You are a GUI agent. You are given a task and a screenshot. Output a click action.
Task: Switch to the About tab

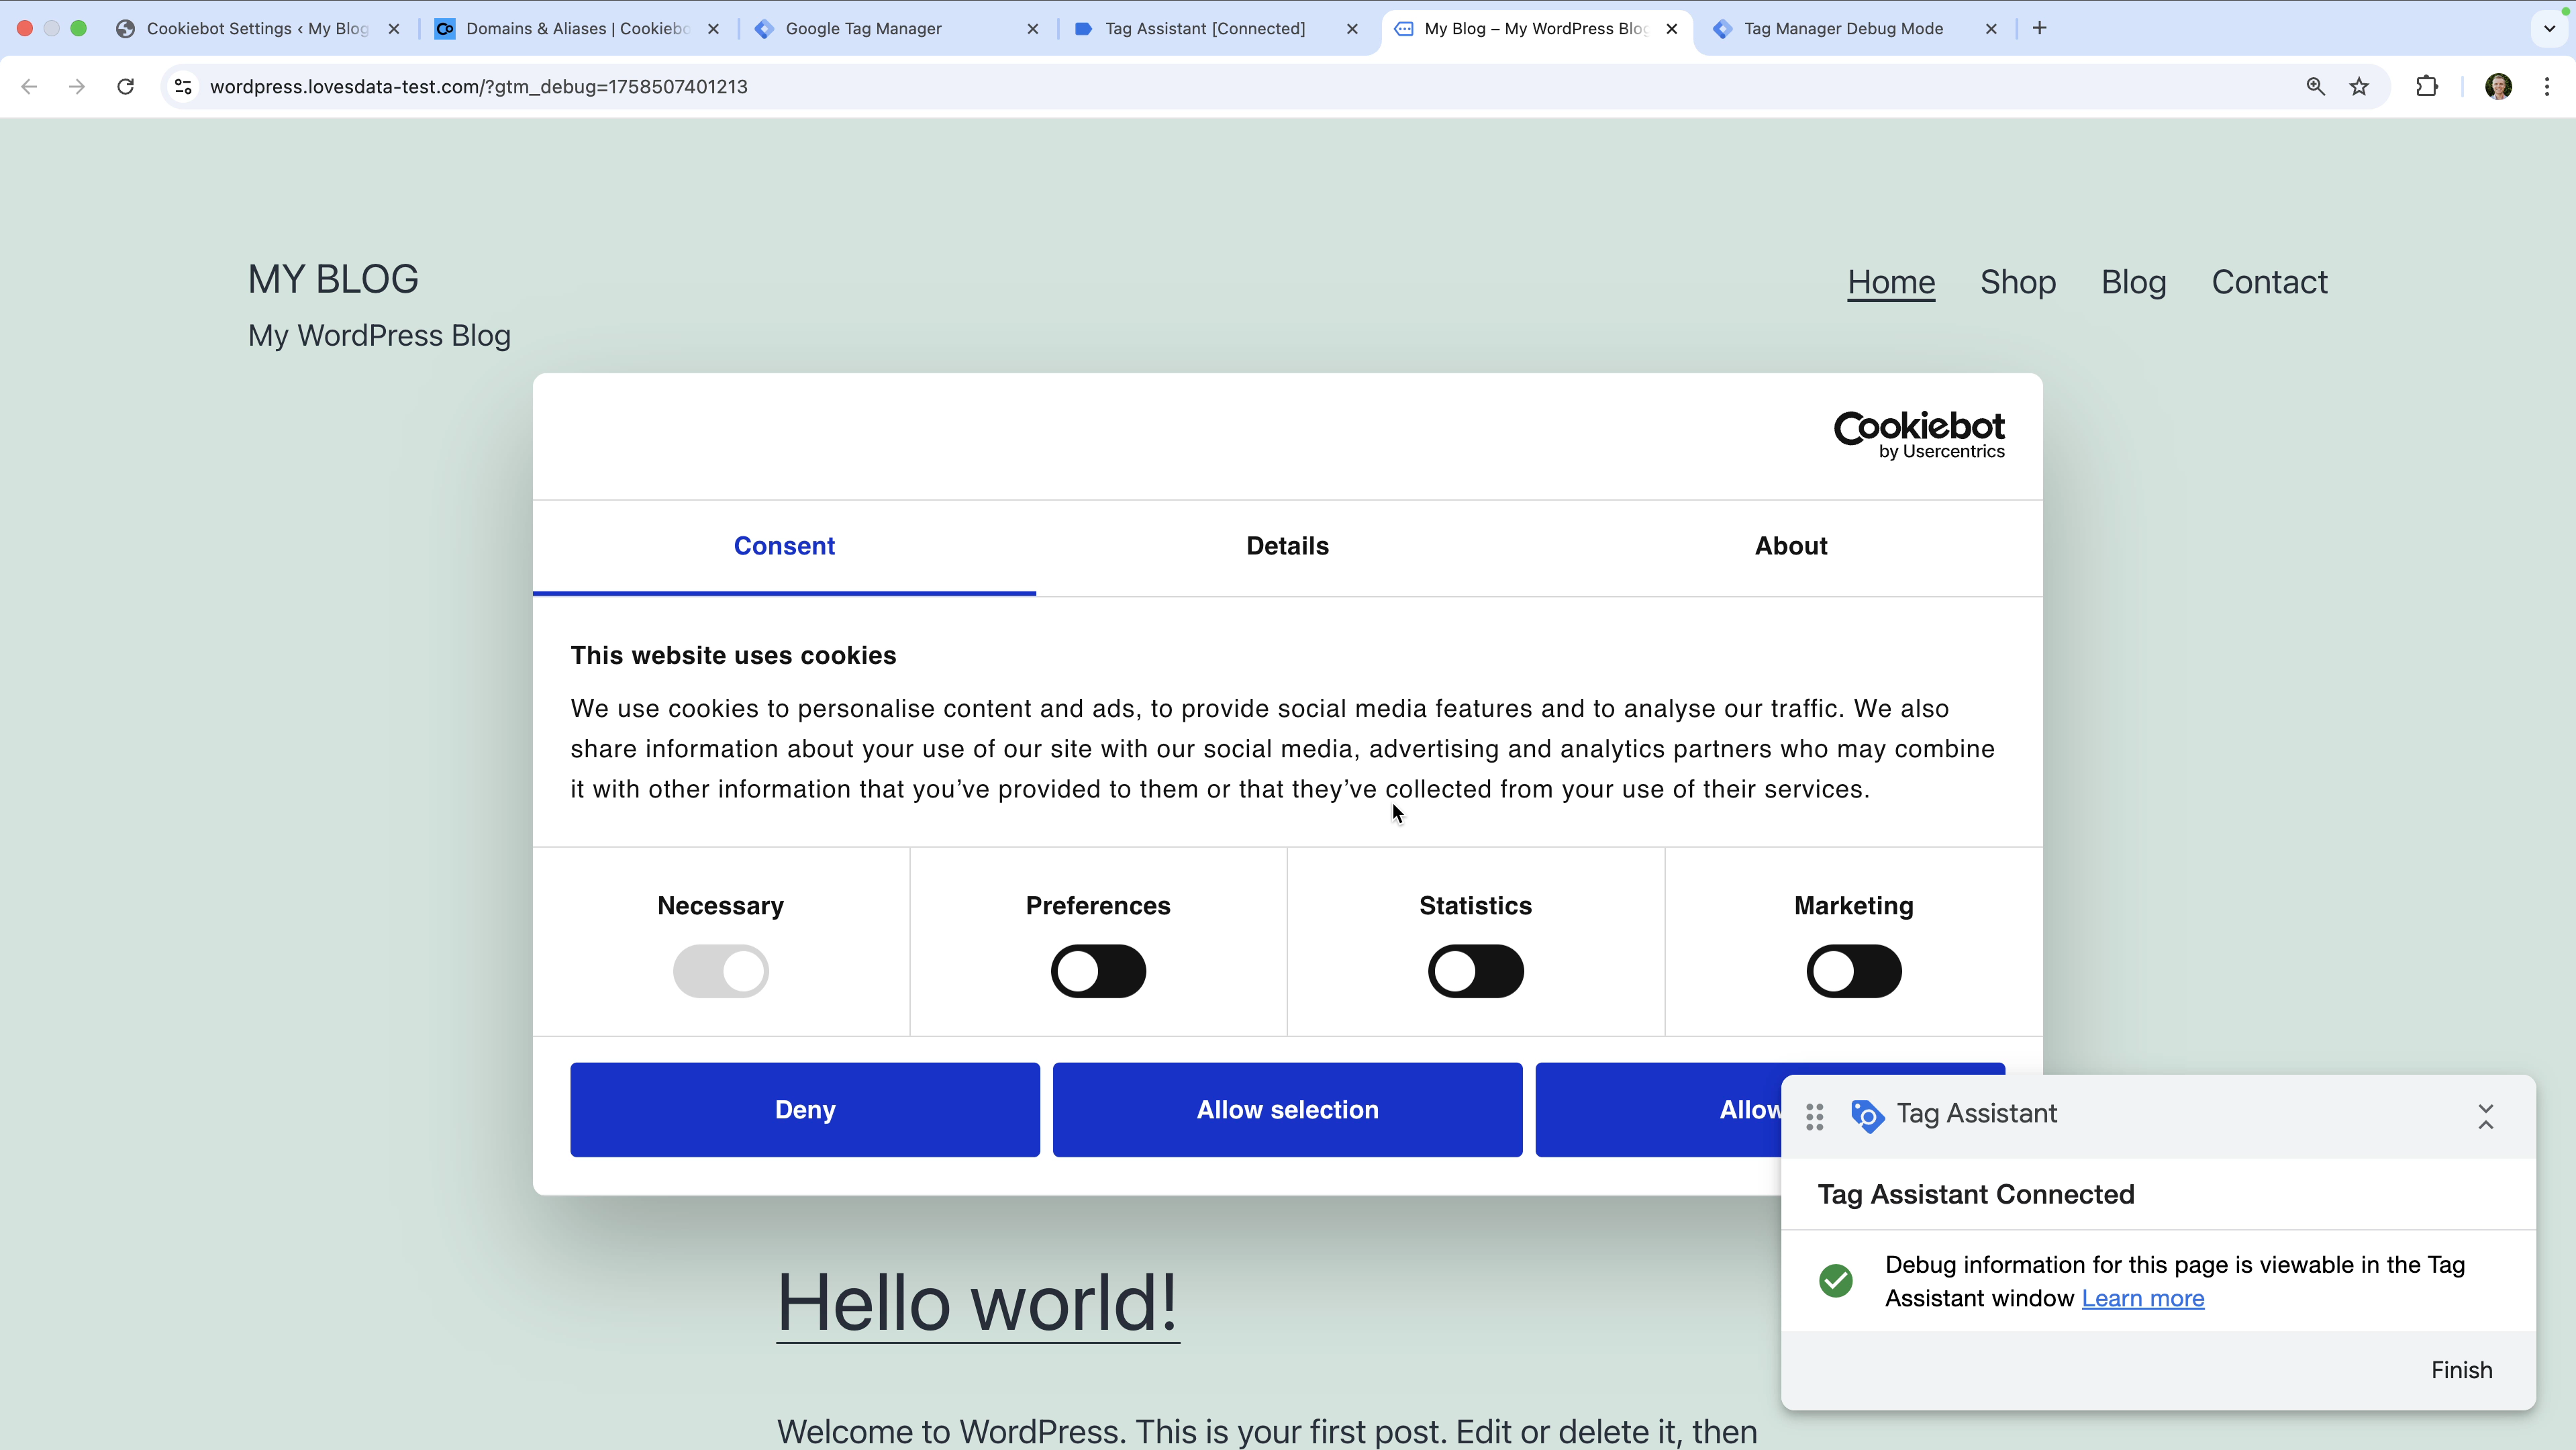tap(1790, 546)
